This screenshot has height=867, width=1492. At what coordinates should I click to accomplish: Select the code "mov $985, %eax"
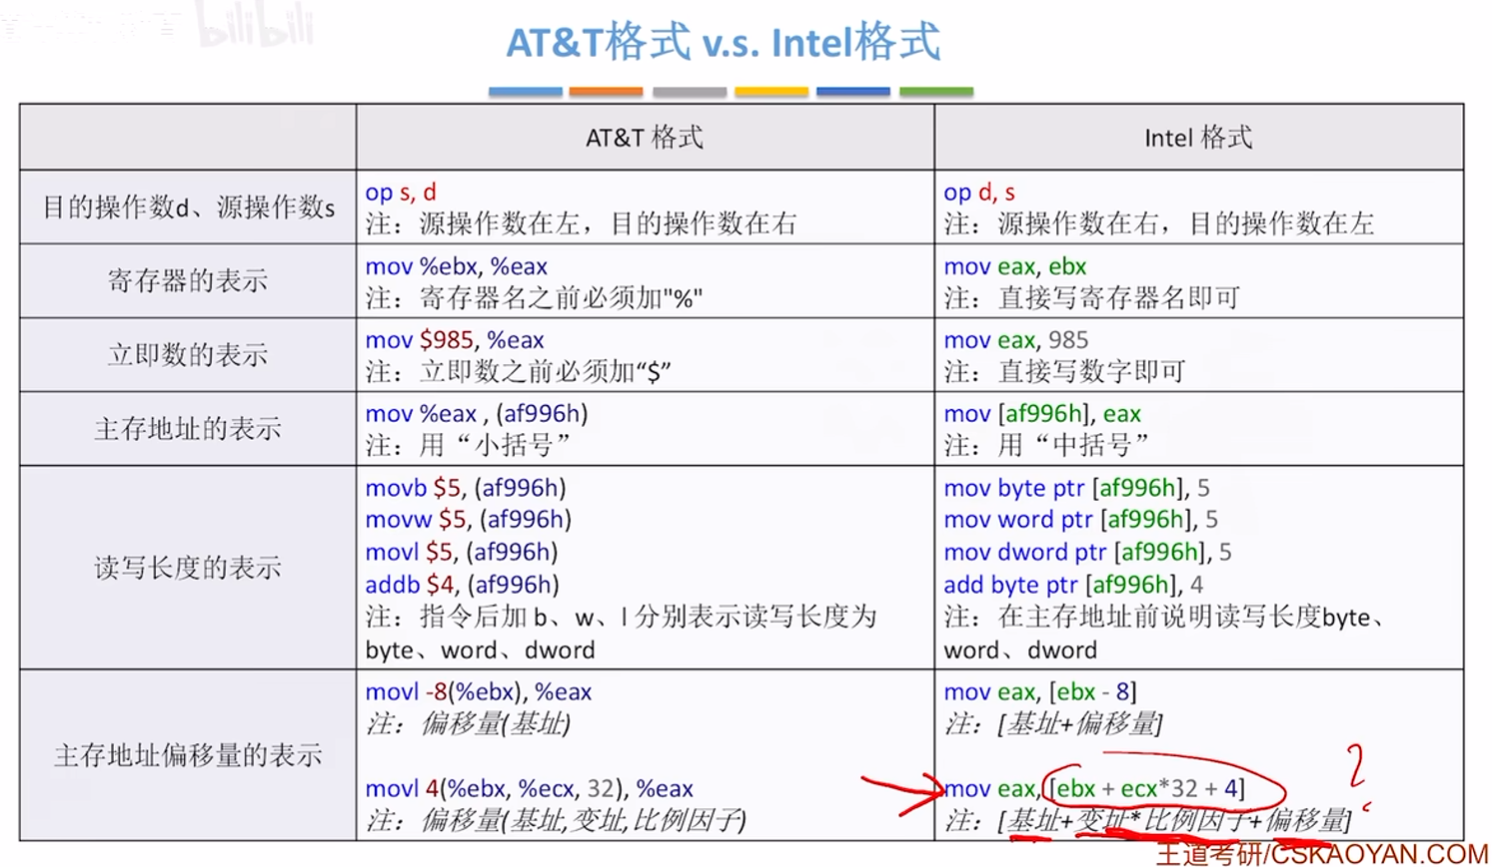tap(455, 341)
